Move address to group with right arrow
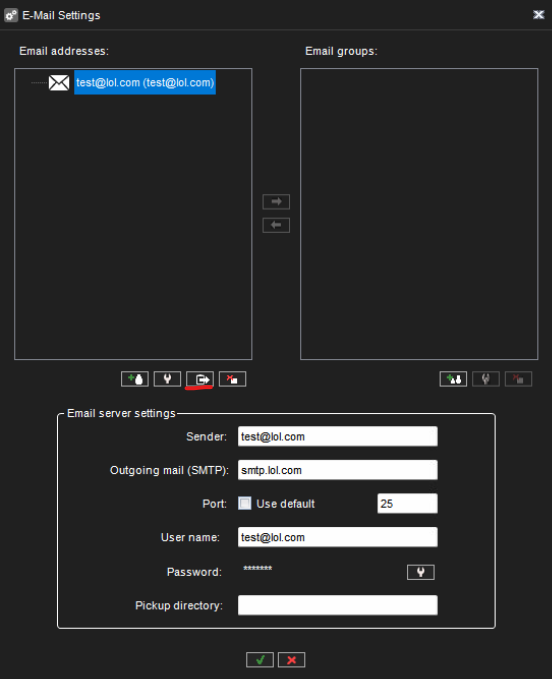Viewport: 552px width, 679px height. pyautogui.click(x=276, y=202)
